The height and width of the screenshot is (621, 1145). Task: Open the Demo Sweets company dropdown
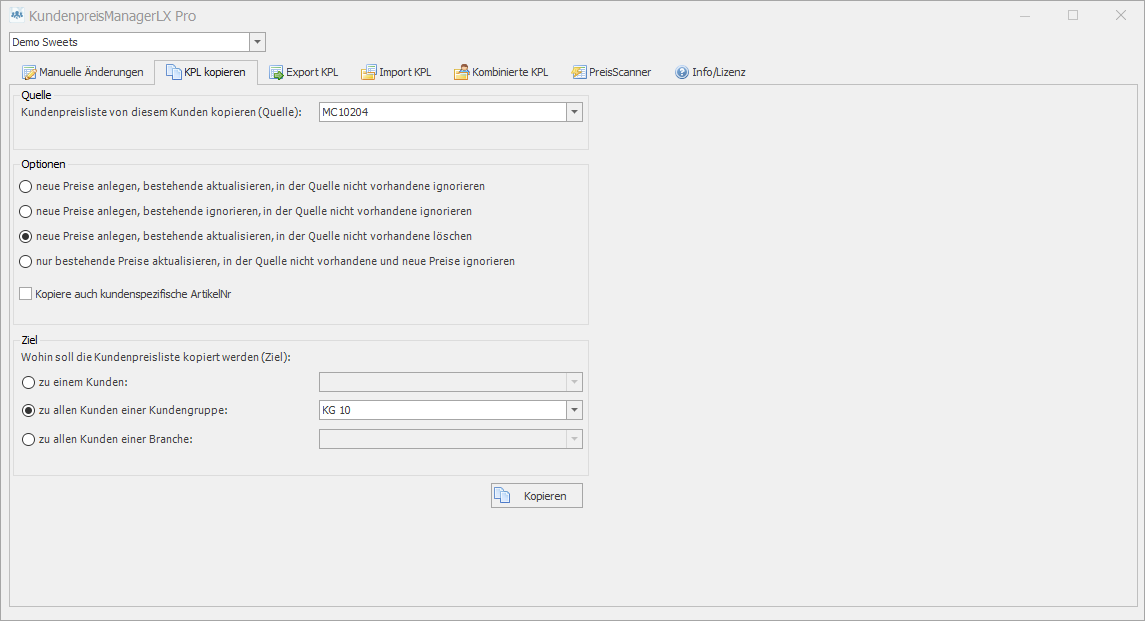point(257,42)
